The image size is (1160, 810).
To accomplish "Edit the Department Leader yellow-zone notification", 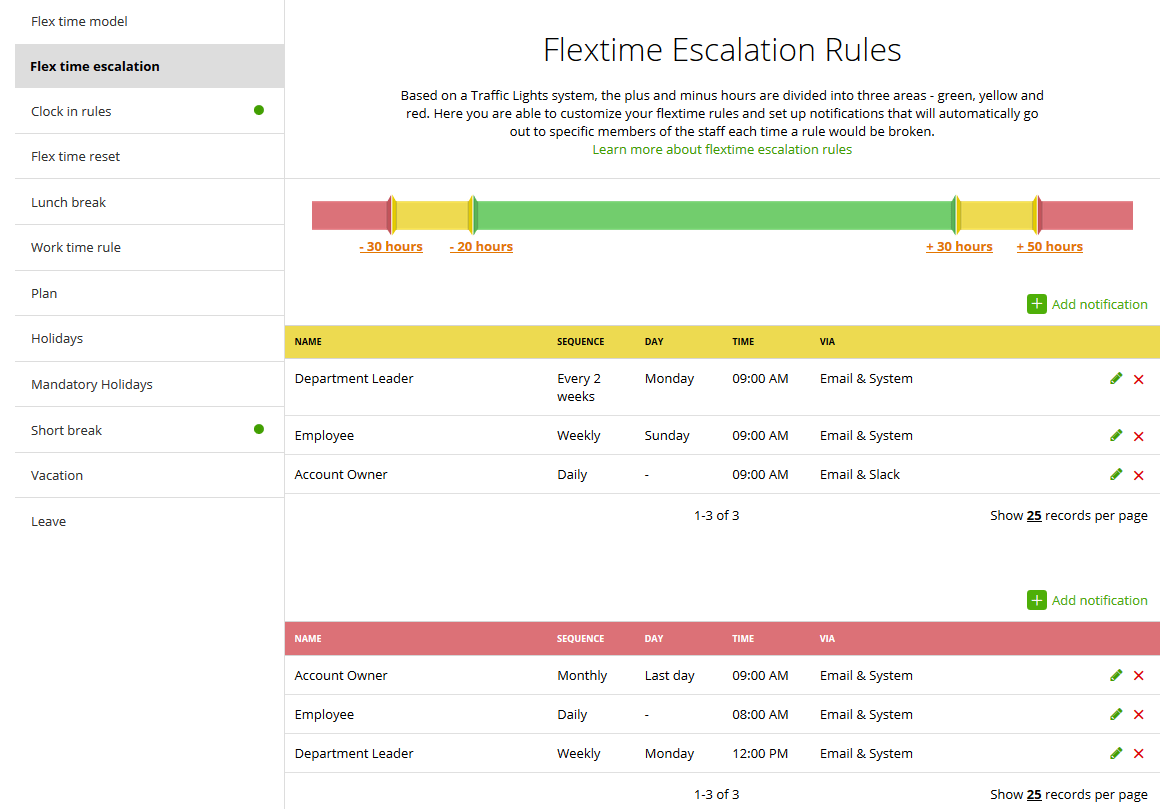I will pos(1116,378).
